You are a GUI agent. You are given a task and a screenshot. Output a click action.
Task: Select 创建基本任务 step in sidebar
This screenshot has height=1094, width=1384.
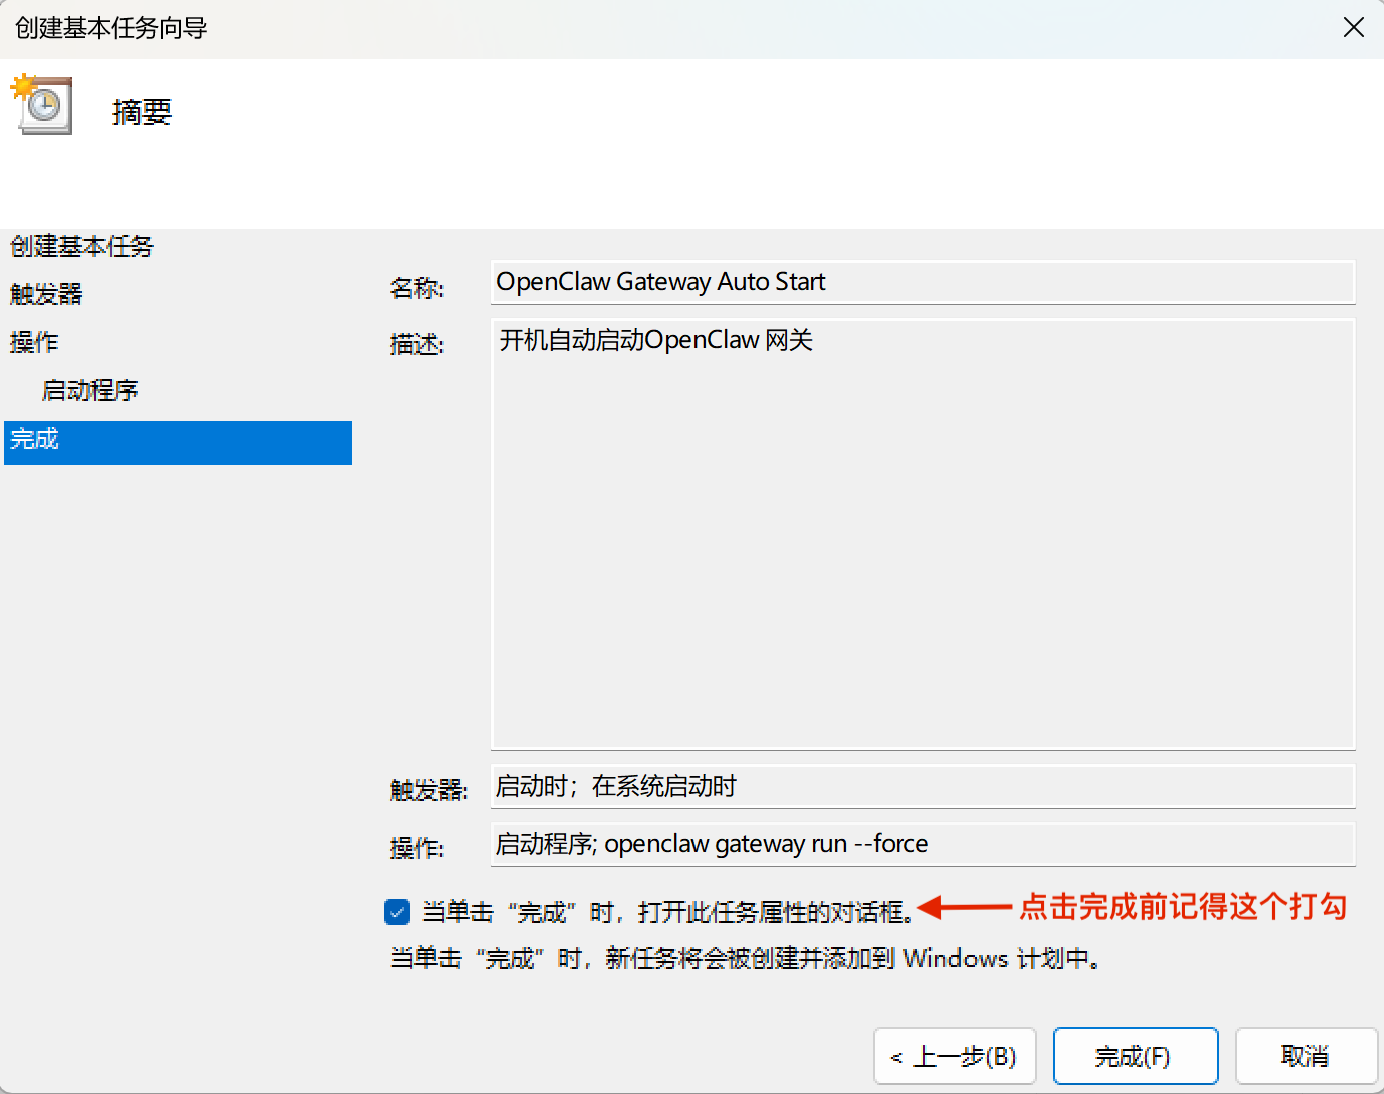pos(82,246)
